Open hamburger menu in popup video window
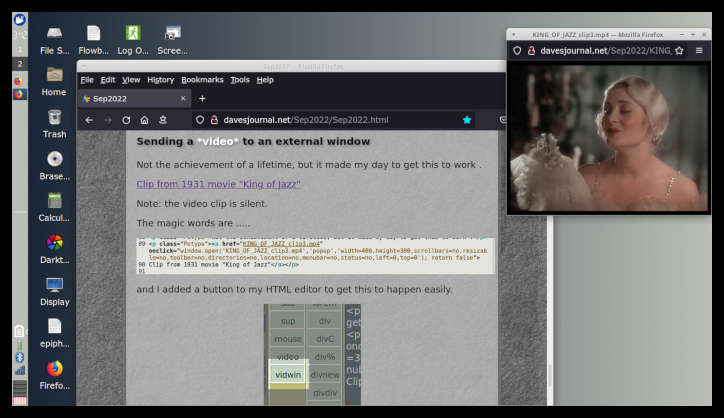The image size is (724, 418). coord(700,50)
